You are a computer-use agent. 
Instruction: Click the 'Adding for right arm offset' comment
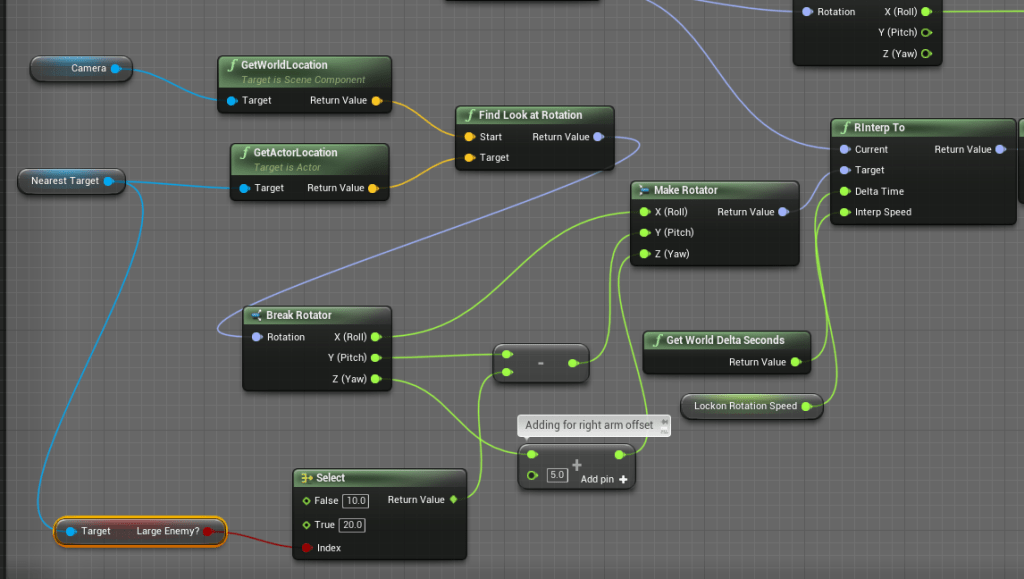(x=588, y=425)
